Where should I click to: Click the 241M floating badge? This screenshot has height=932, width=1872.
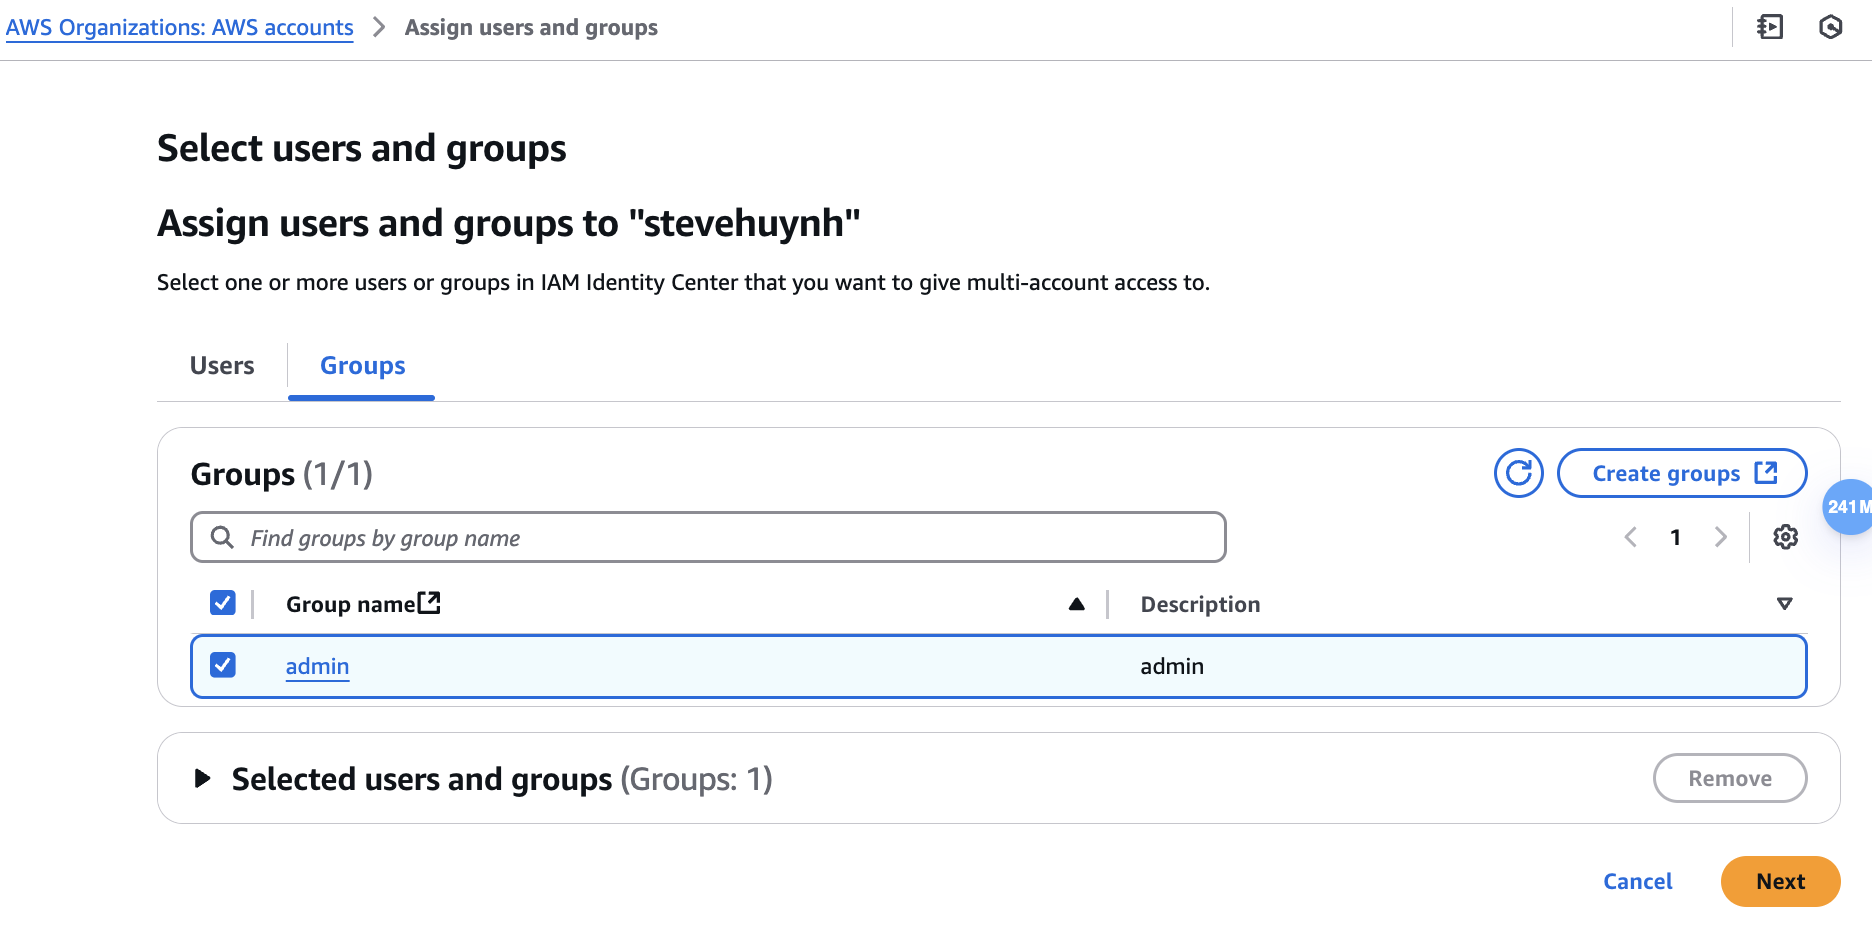[1847, 507]
